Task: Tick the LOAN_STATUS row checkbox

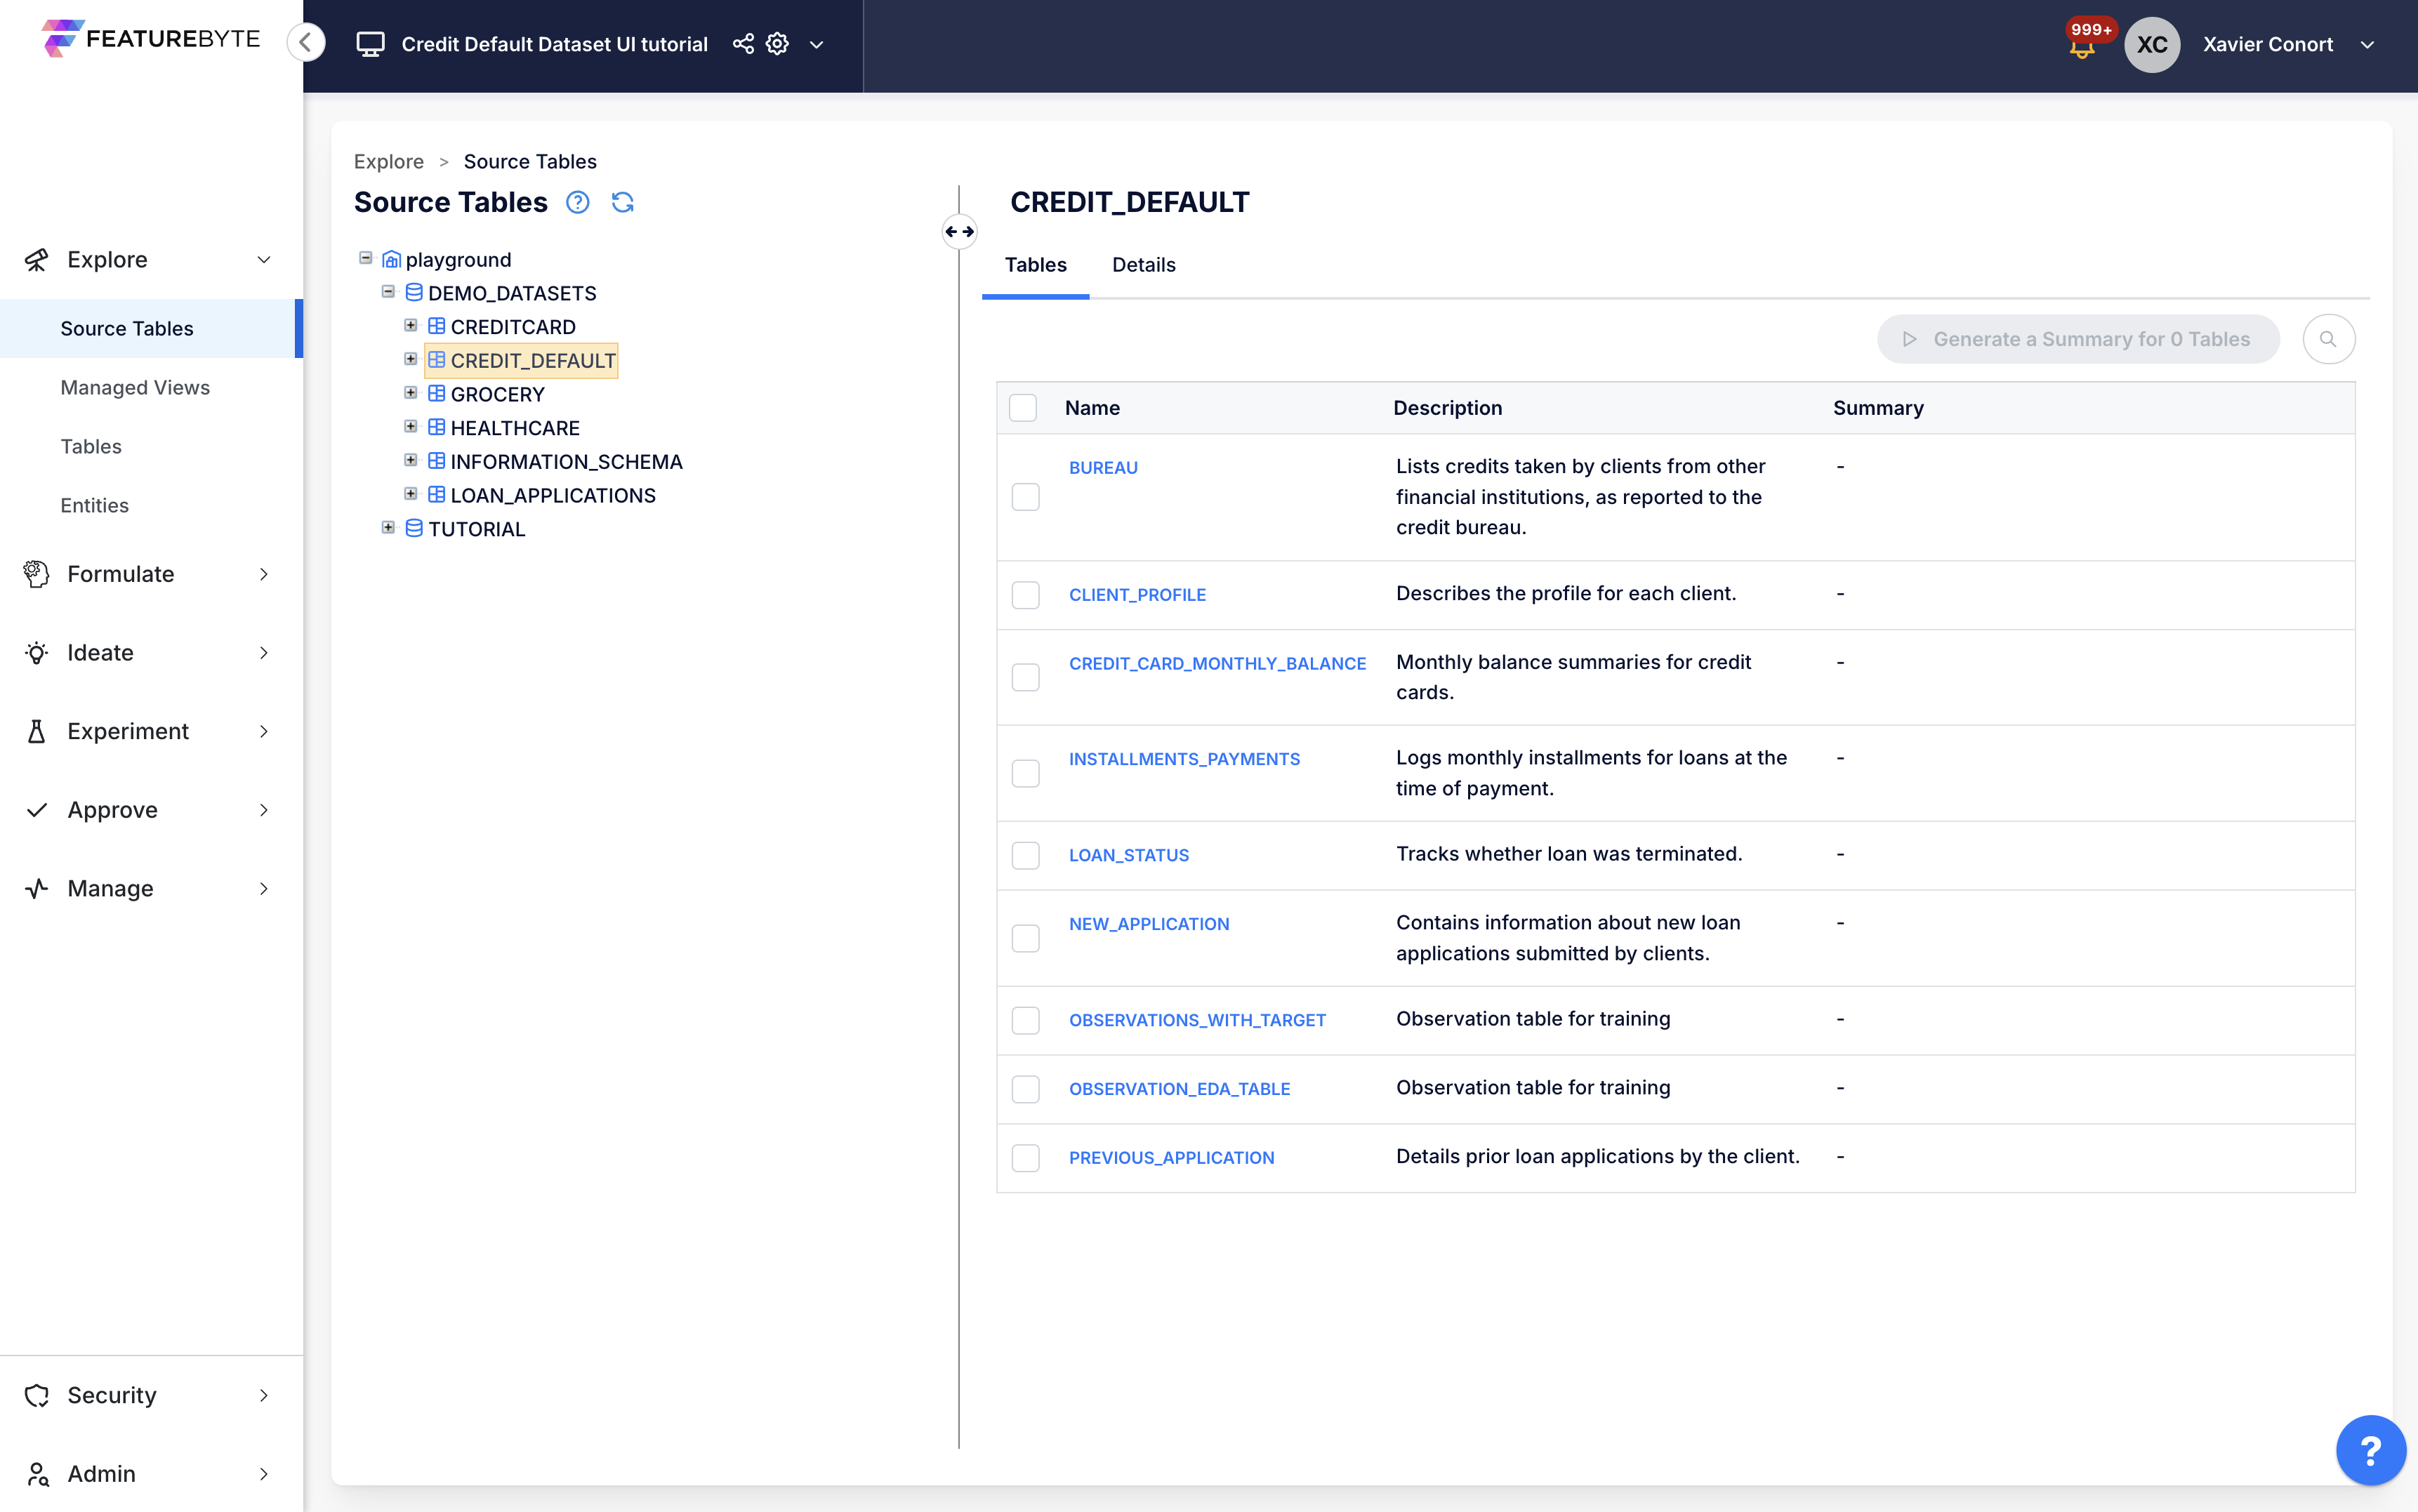Action: point(1025,855)
